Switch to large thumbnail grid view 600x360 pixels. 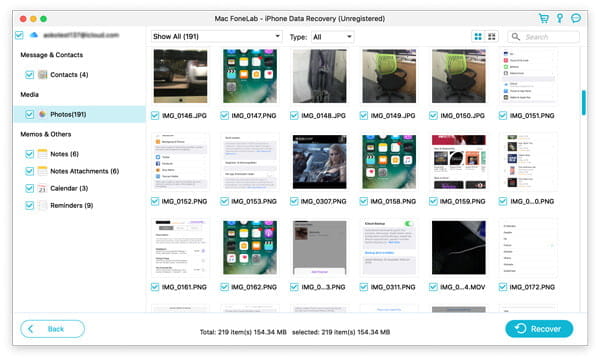pos(478,37)
